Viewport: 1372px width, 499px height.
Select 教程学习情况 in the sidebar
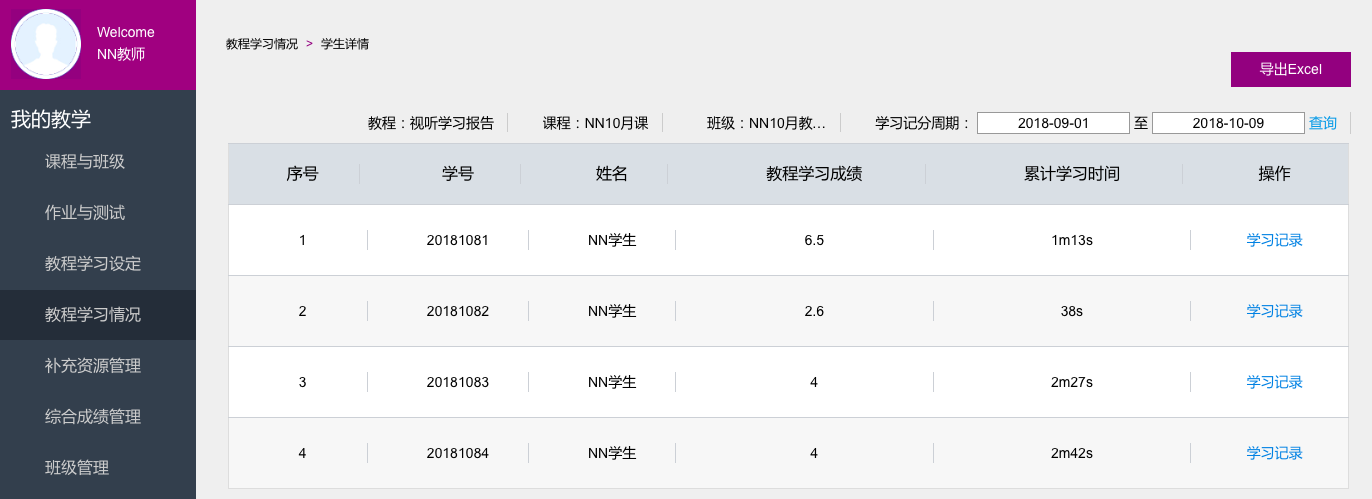pos(93,315)
